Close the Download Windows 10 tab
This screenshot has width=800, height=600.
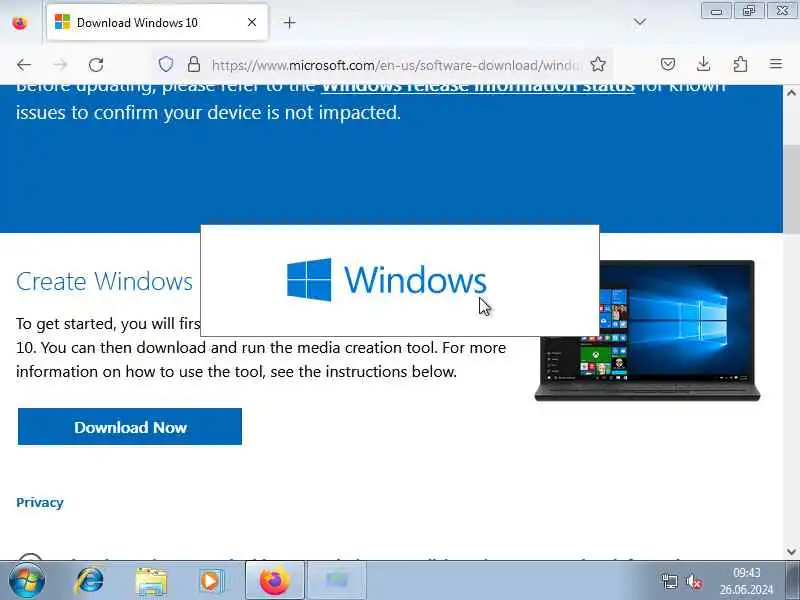point(252,22)
